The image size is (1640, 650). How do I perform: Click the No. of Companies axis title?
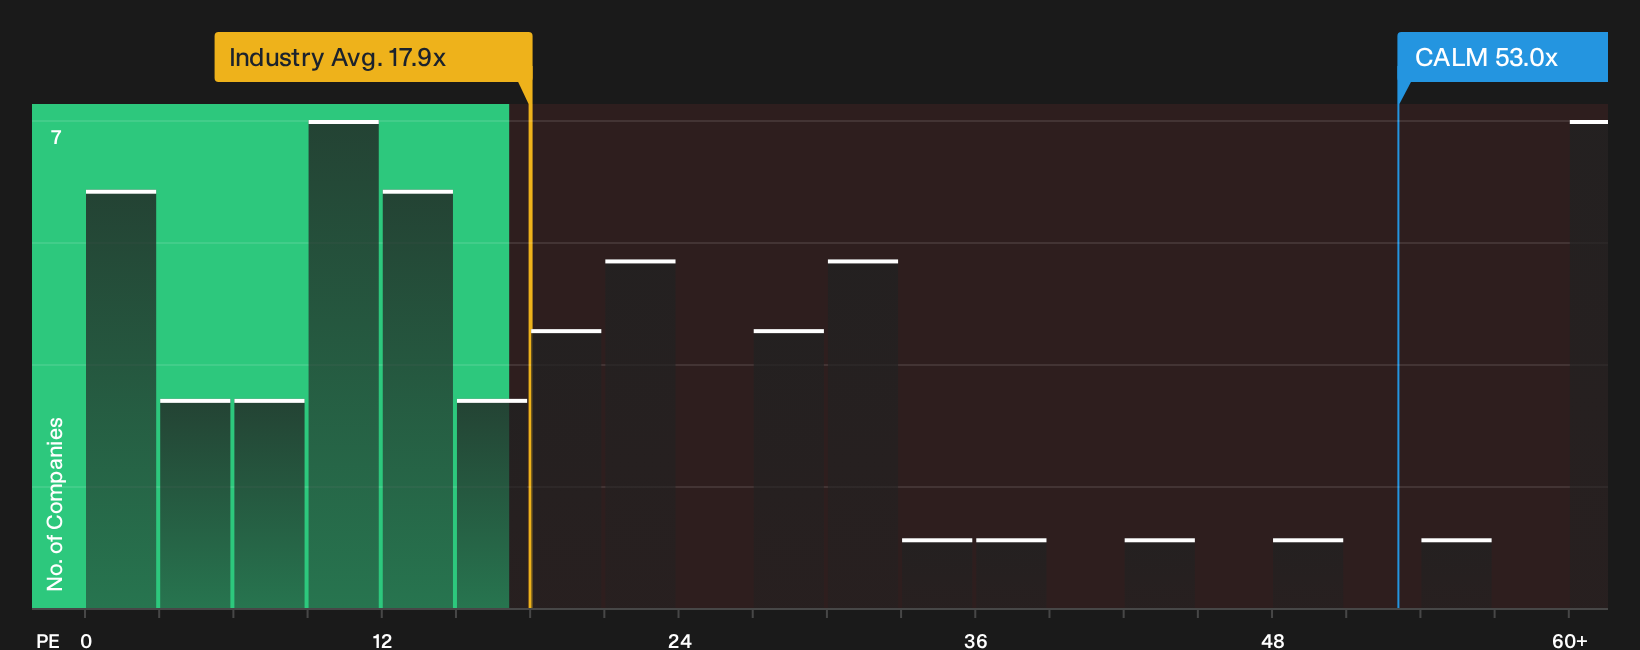tap(55, 504)
